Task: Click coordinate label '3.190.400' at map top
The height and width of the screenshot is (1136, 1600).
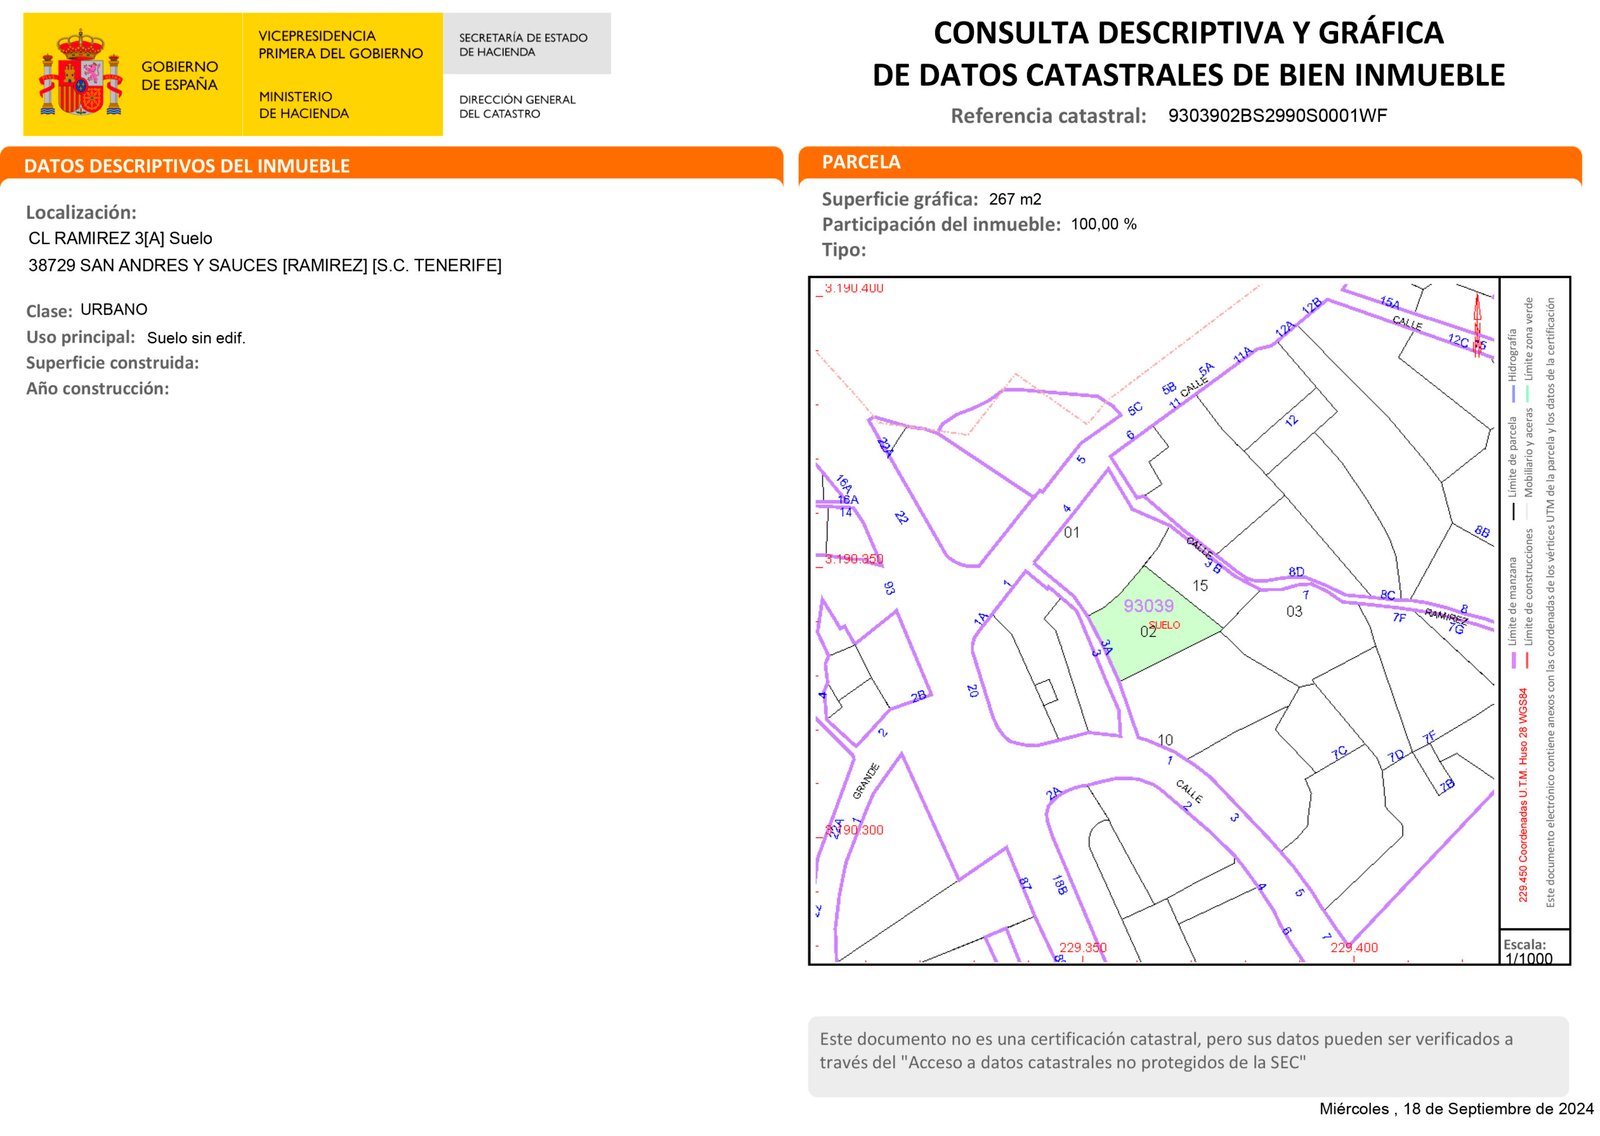Action: pyautogui.click(x=853, y=288)
